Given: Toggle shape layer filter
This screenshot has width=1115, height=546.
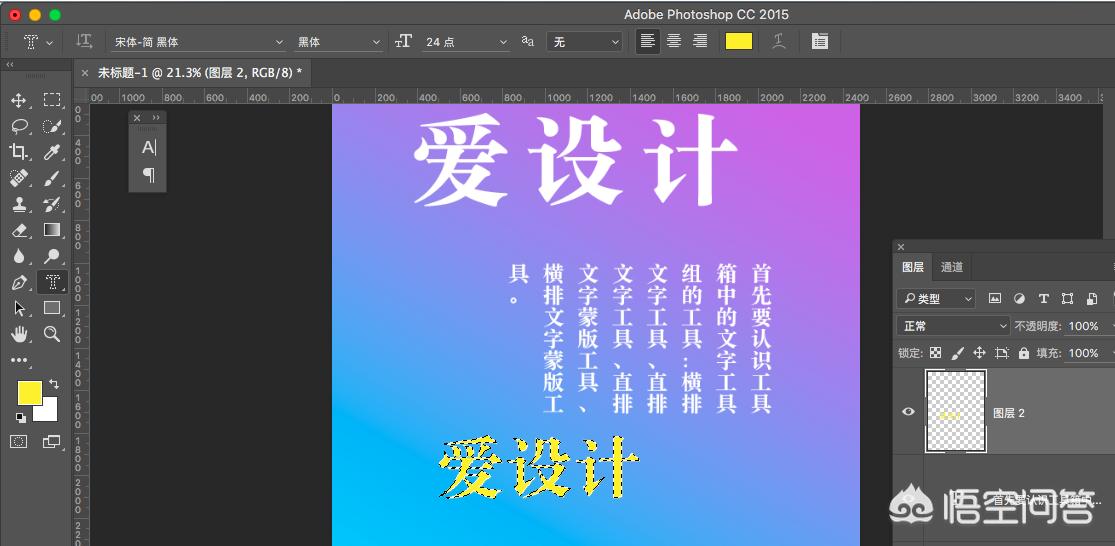Looking at the screenshot, I should pos(1067,299).
